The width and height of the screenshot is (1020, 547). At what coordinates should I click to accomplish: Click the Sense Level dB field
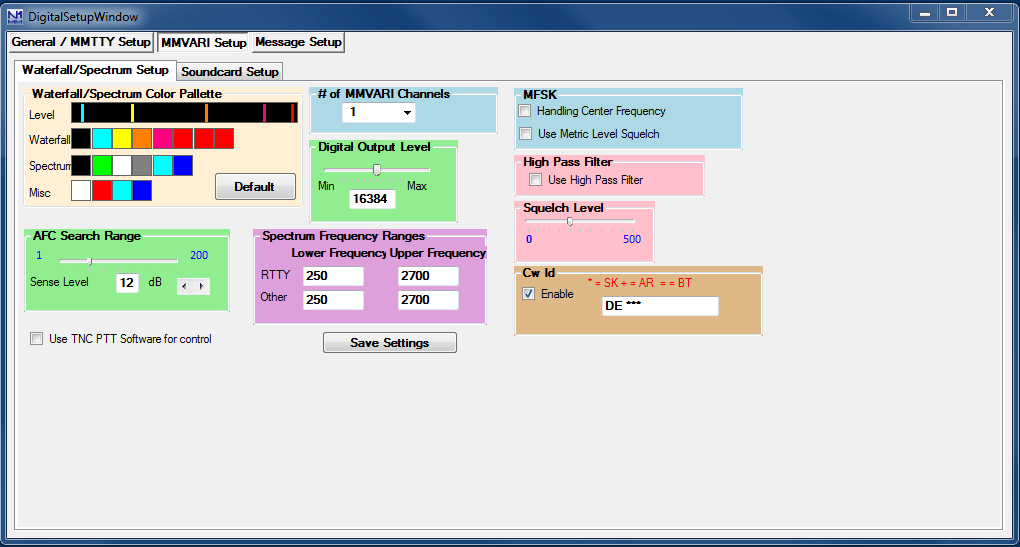click(x=128, y=283)
